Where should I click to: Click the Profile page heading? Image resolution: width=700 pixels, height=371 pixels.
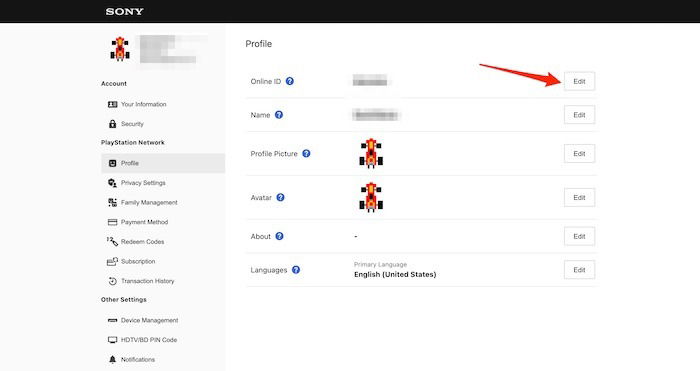coord(258,44)
